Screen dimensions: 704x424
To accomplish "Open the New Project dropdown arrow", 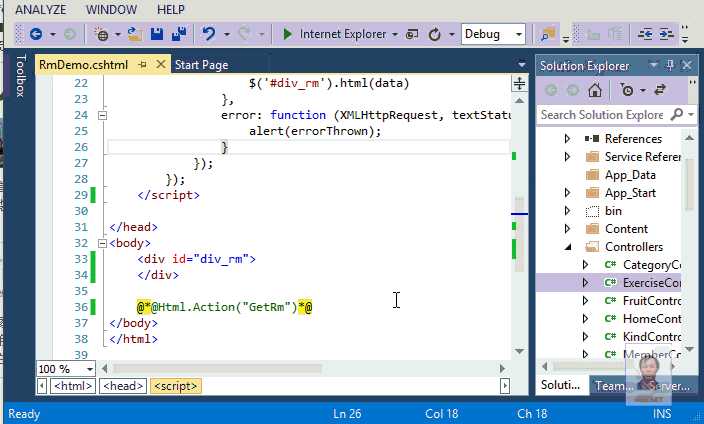I will coord(118,35).
